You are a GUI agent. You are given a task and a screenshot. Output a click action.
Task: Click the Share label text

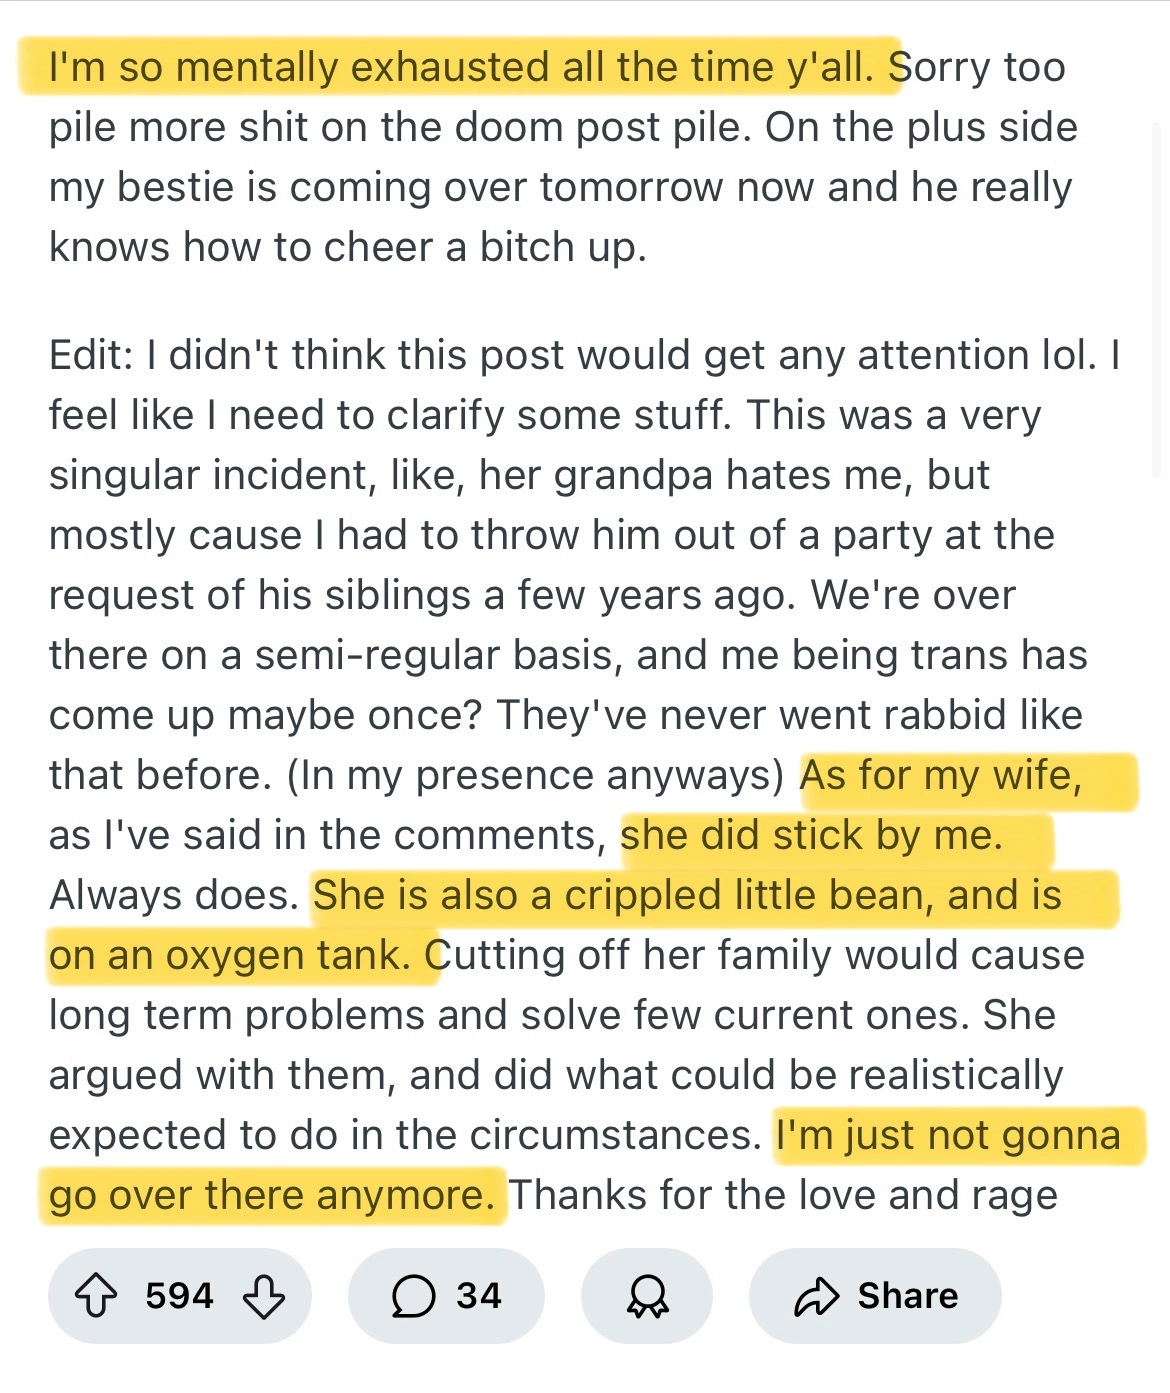click(x=908, y=1296)
